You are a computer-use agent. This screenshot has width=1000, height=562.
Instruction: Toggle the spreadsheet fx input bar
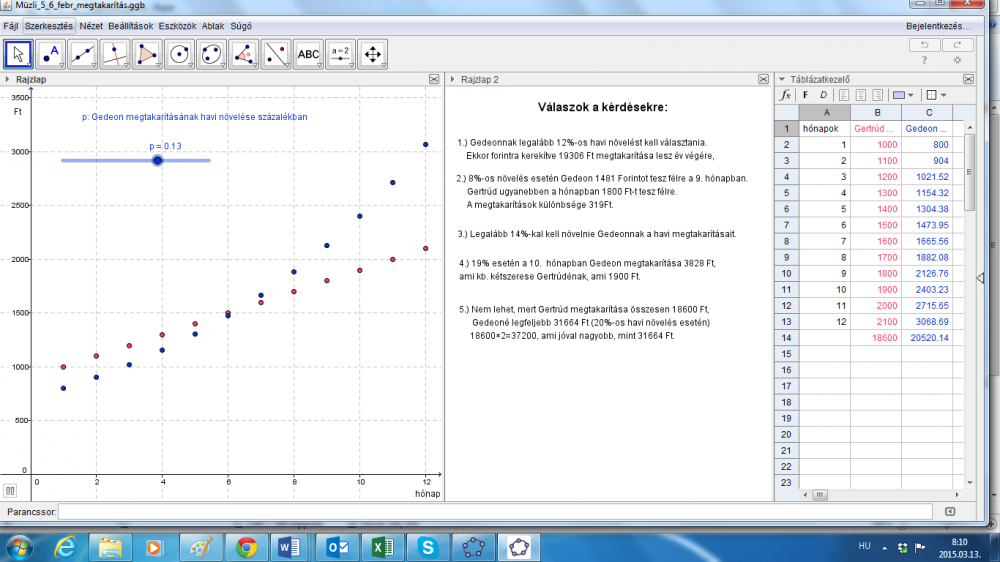click(786, 95)
